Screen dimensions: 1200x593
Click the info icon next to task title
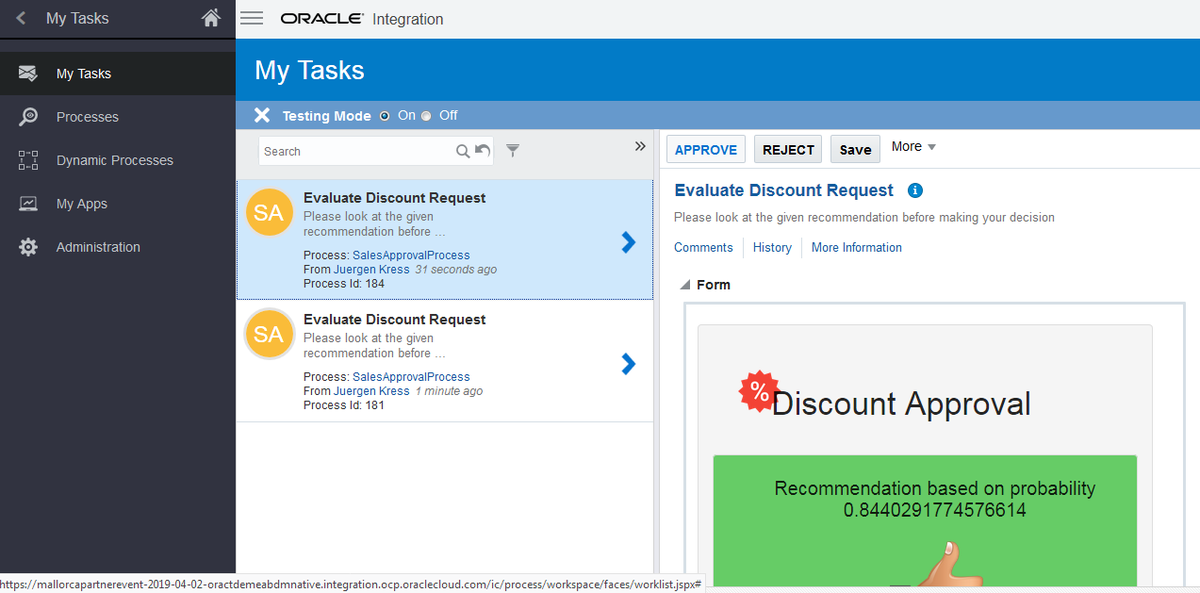pyautogui.click(x=914, y=190)
